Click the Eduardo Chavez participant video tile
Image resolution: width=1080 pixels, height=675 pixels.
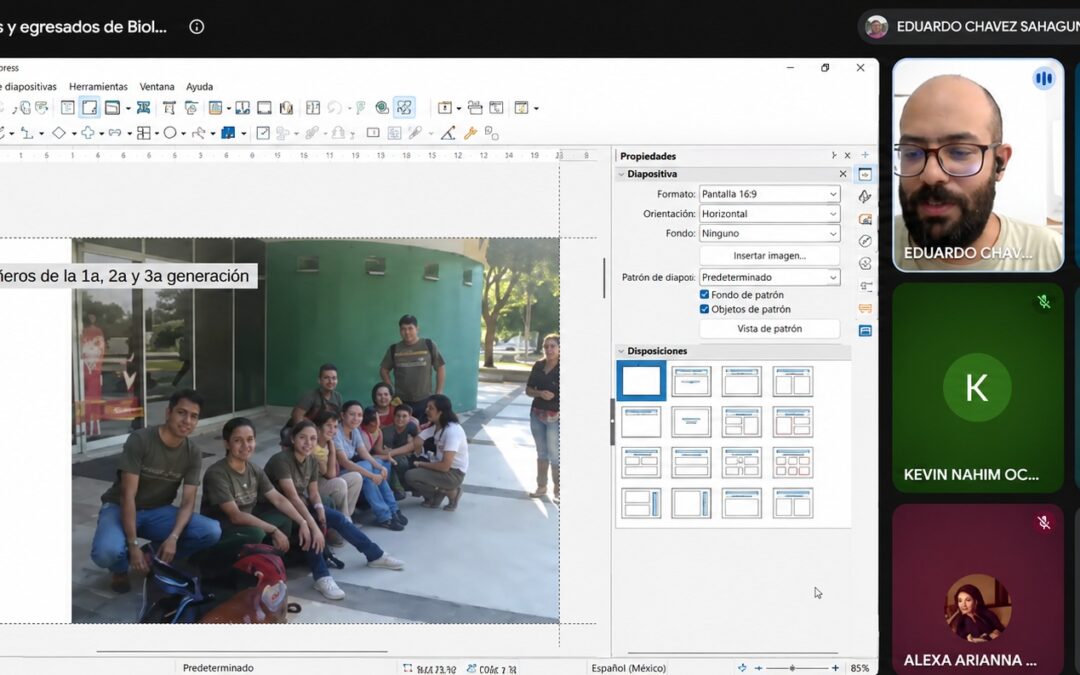point(978,165)
